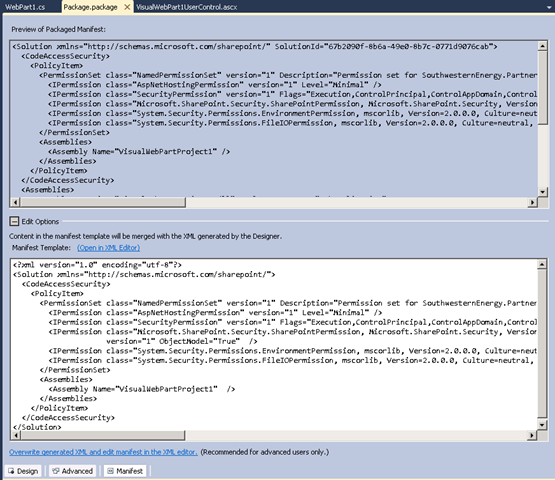Click SolutionId line in the preview pane
The image size is (555, 480).
coord(255,46)
